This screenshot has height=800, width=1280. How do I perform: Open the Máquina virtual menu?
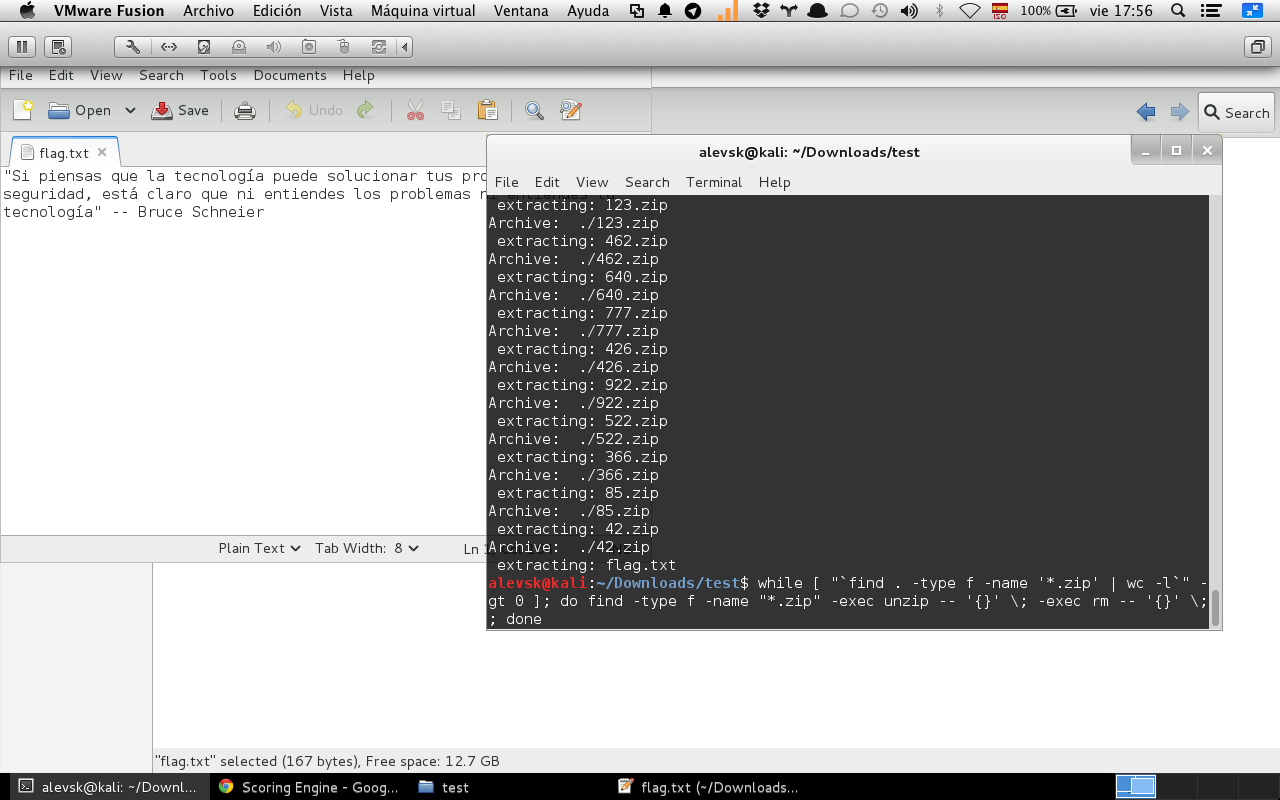pos(421,11)
